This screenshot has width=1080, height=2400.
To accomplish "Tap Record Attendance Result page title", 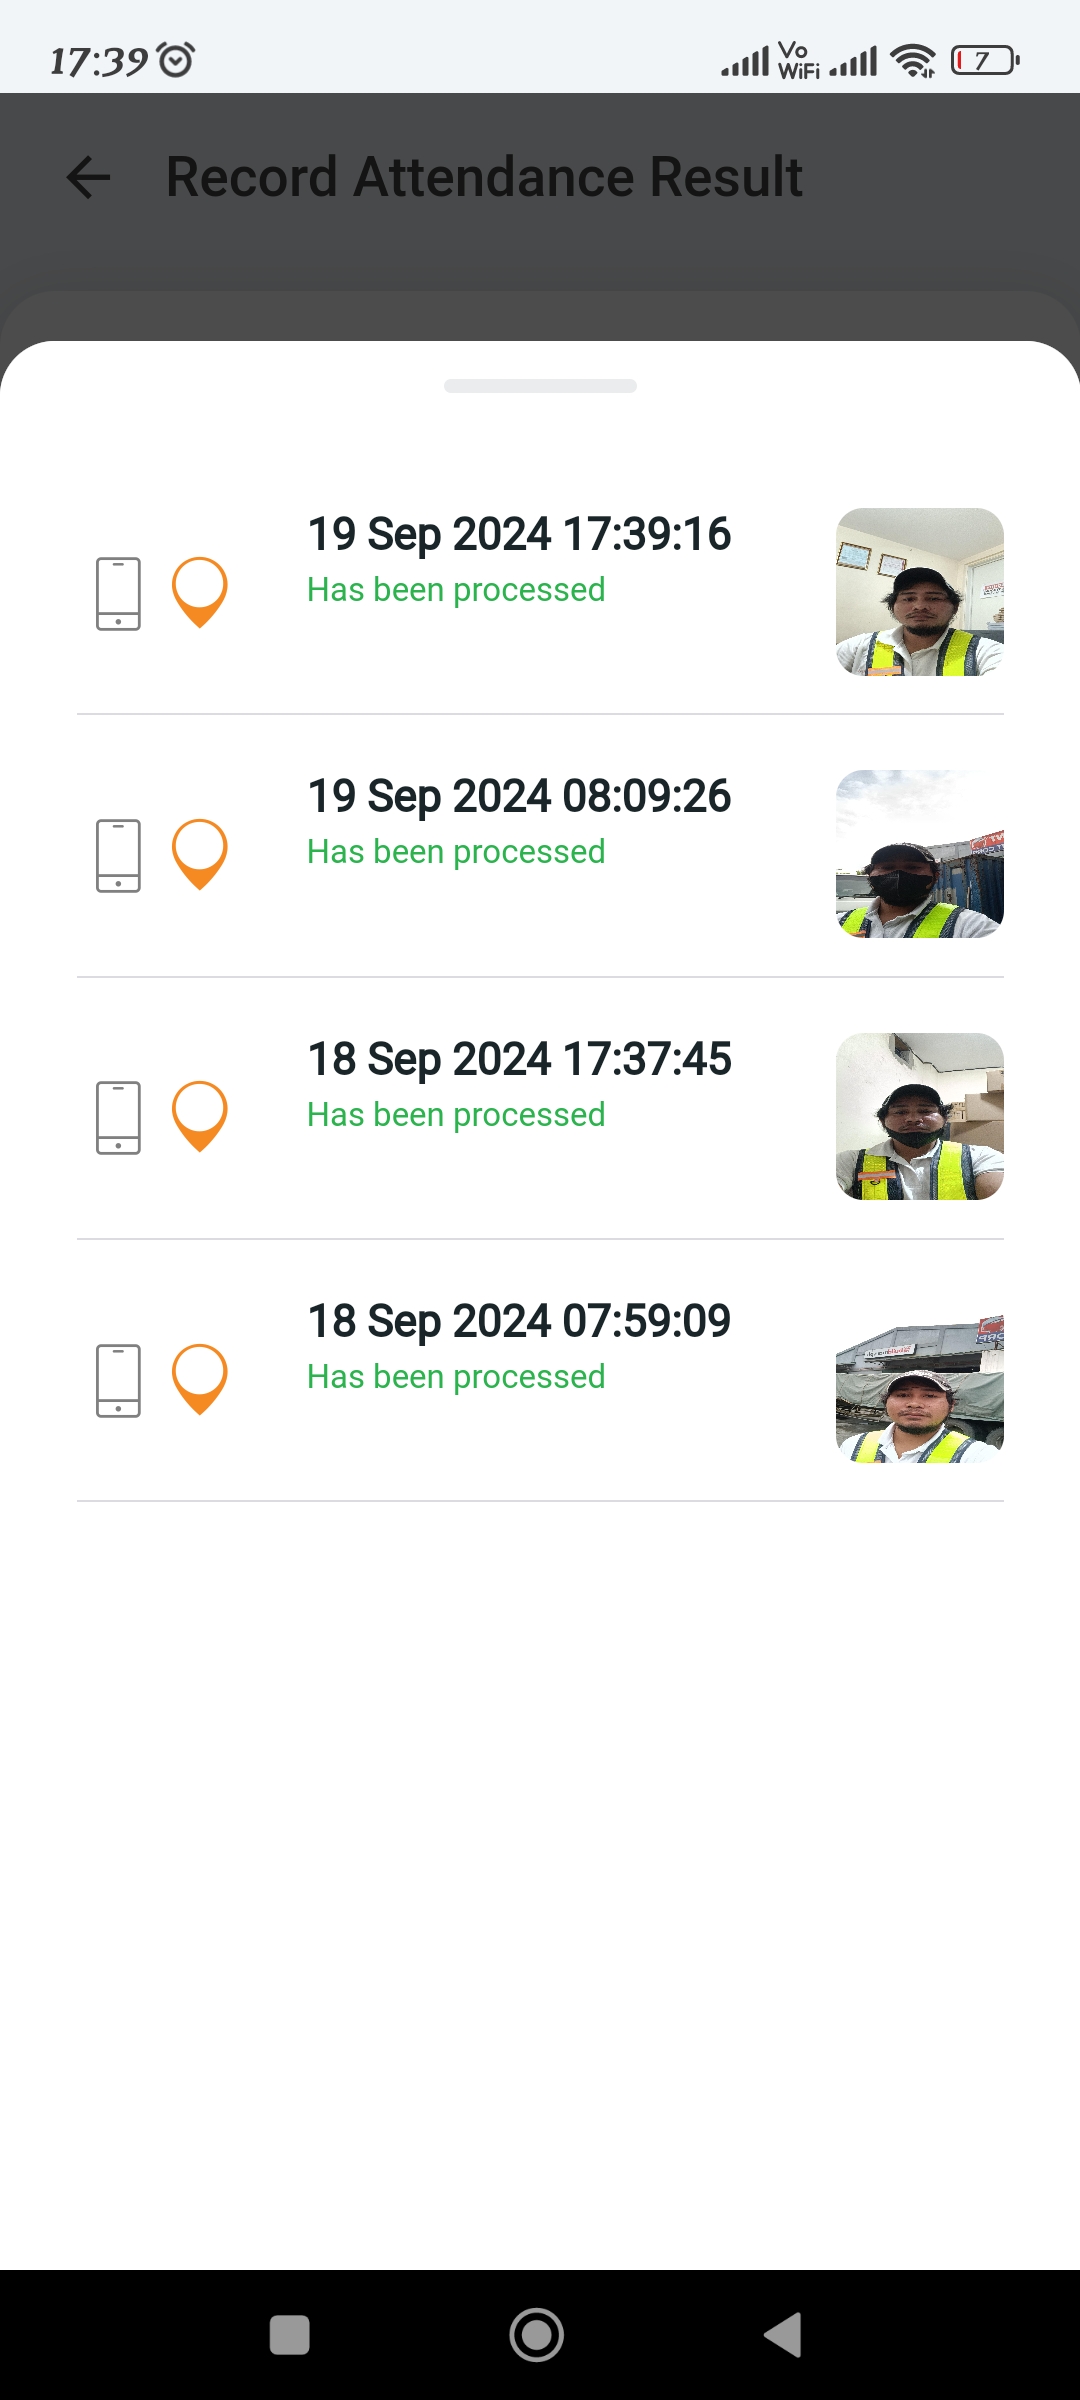I will [484, 178].
